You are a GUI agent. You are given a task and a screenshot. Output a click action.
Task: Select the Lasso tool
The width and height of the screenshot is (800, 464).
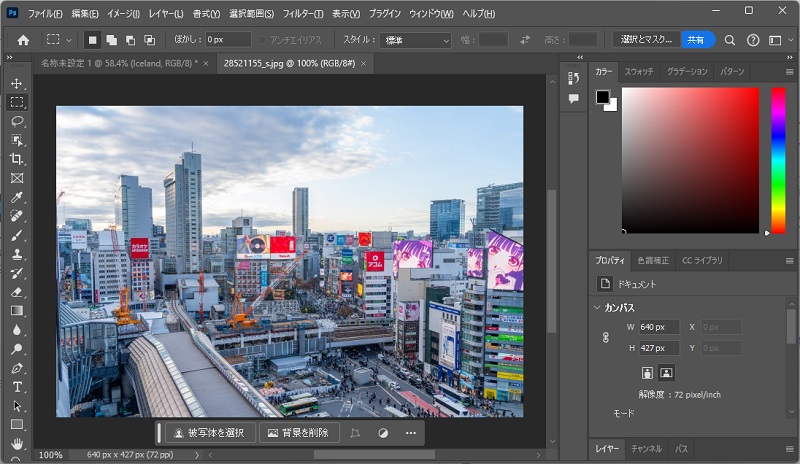(x=17, y=121)
